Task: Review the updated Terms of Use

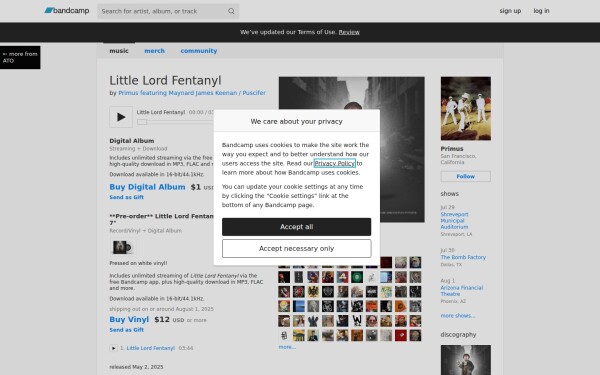Action: coord(349,32)
